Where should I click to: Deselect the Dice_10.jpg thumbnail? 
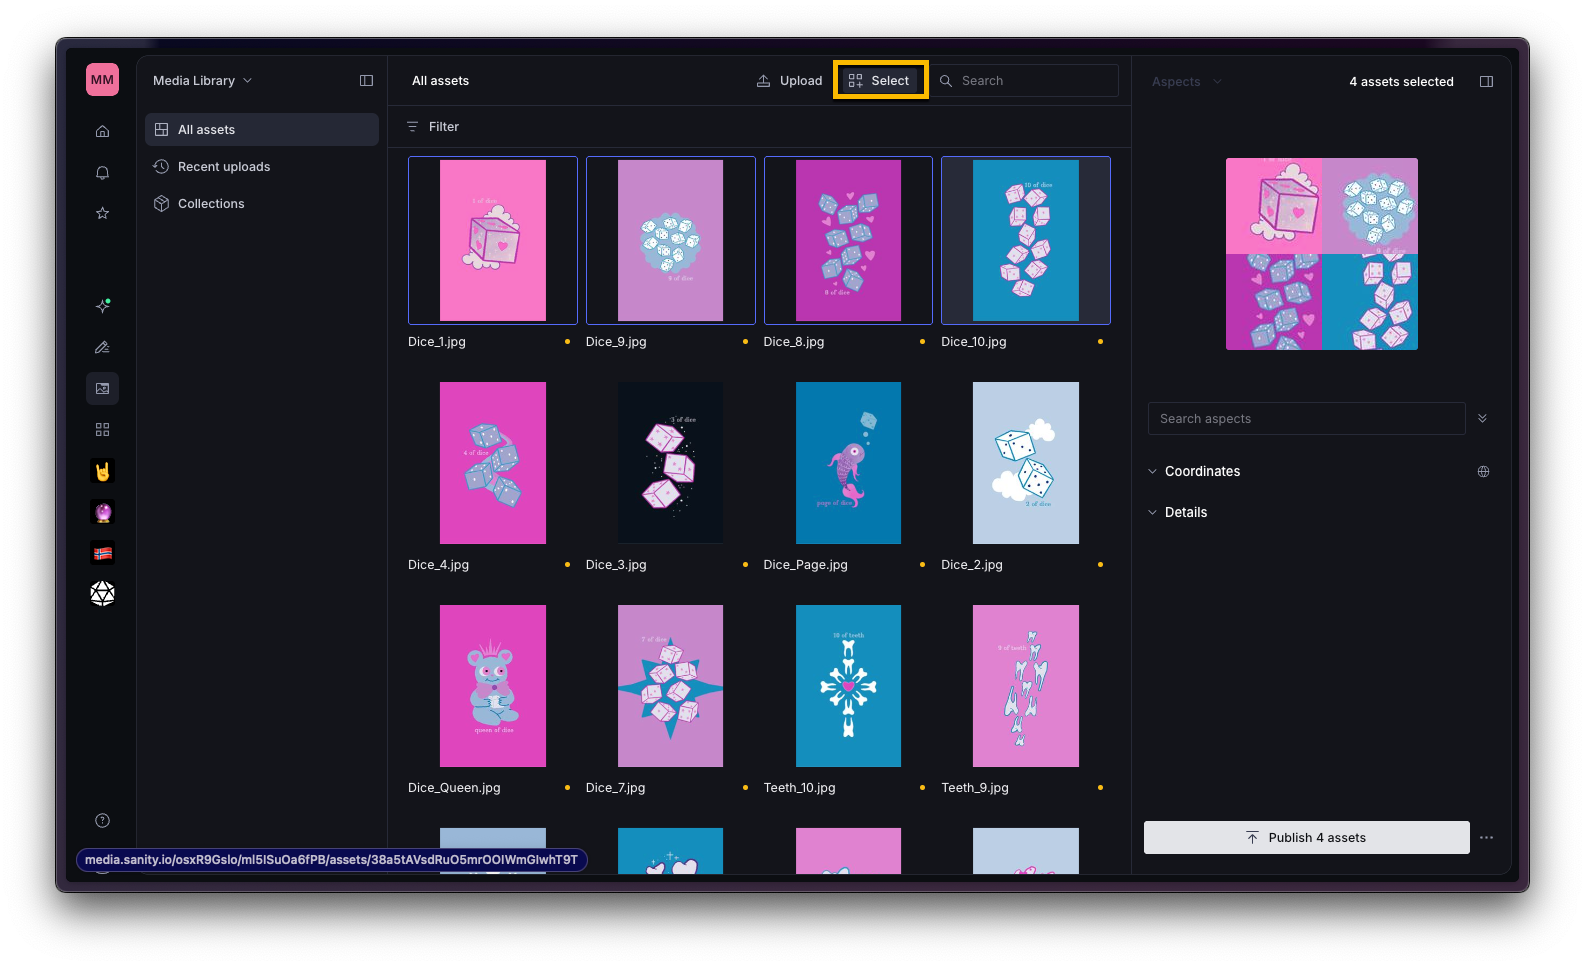(x=1026, y=240)
